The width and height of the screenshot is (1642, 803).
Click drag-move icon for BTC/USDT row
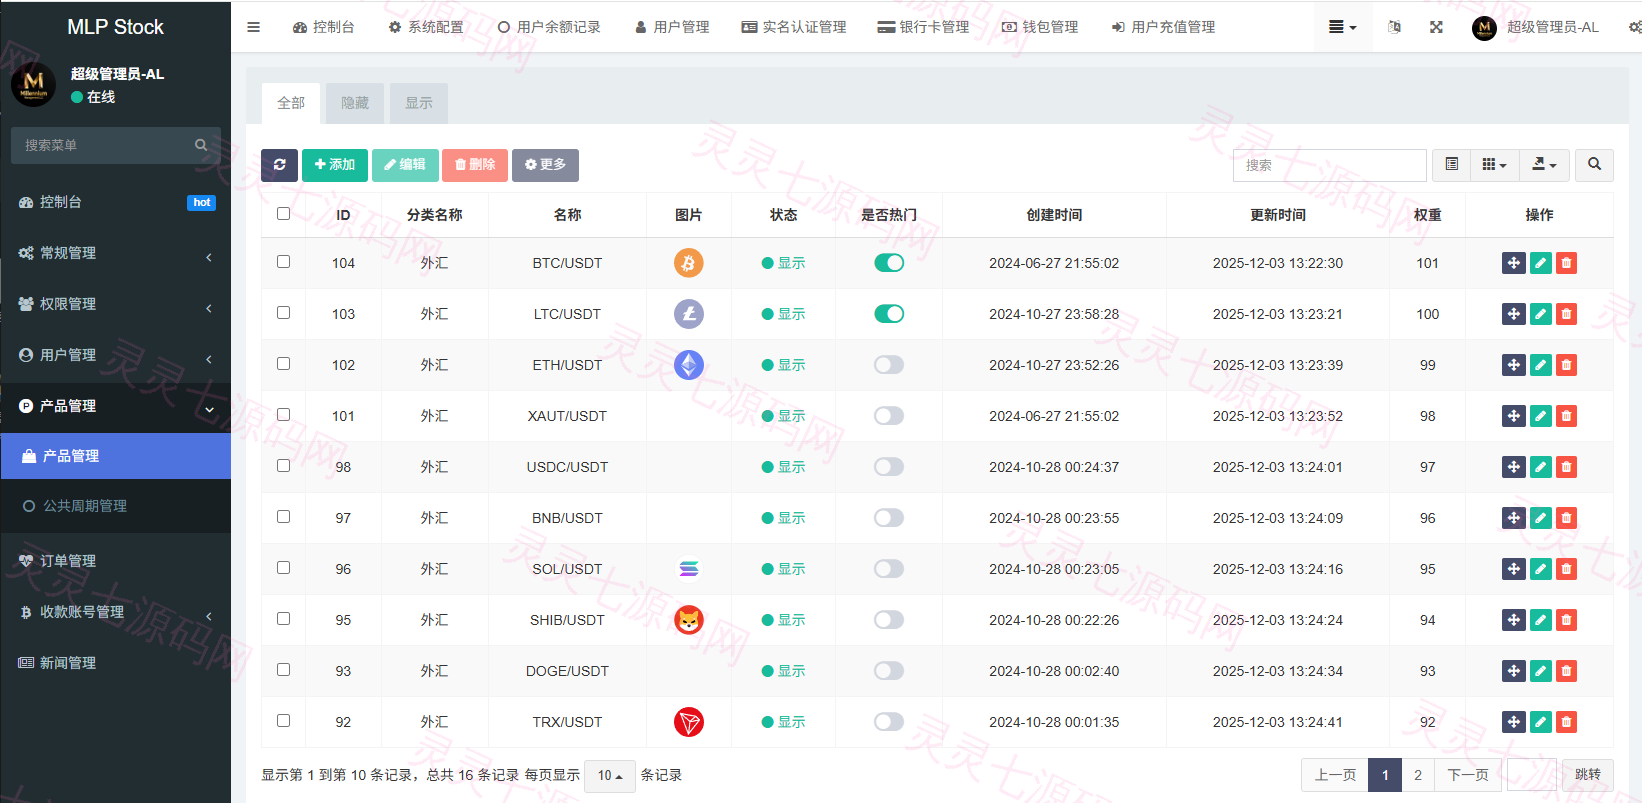pyautogui.click(x=1514, y=263)
